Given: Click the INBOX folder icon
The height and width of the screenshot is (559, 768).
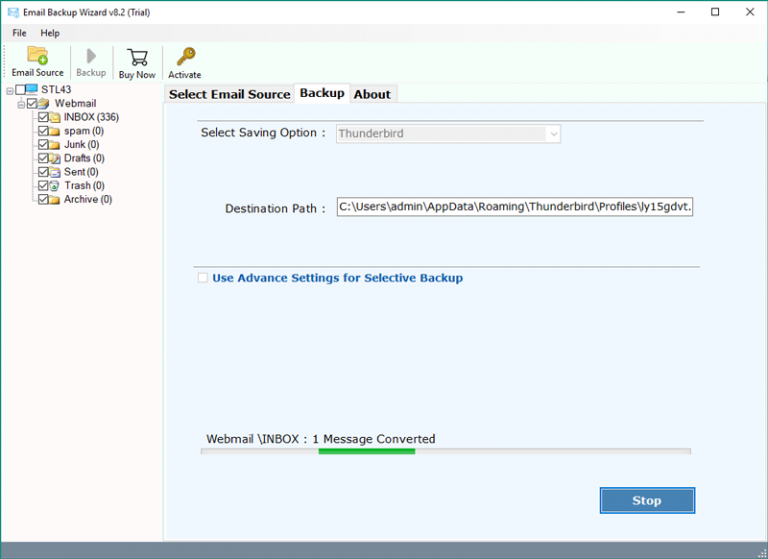Looking at the screenshot, I should (55, 117).
